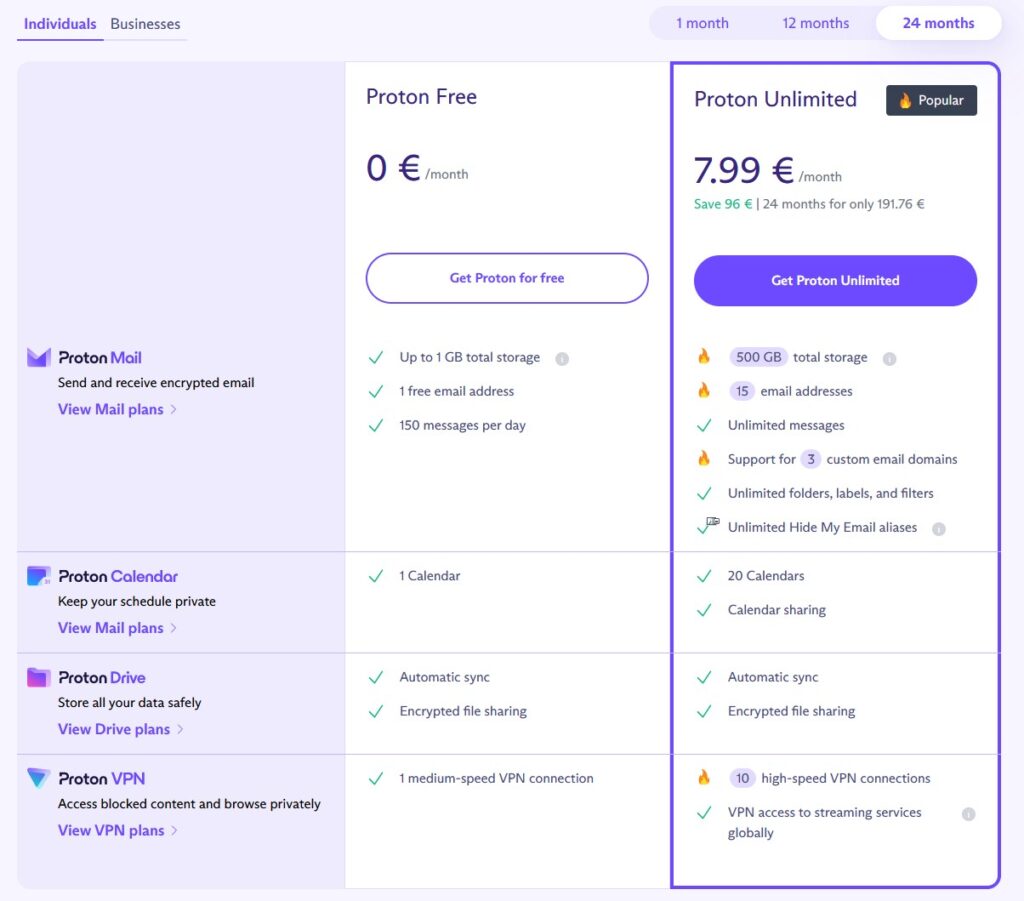Image resolution: width=1024 pixels, height=901 pixels.
Task: Show info for Hide My Email aliases
Action: click(x=938, y=529)
